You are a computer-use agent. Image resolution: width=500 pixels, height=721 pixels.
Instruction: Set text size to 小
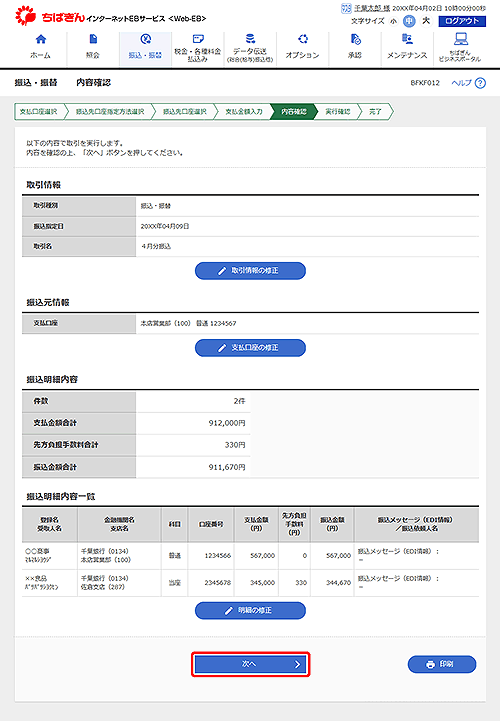[394, 21]
